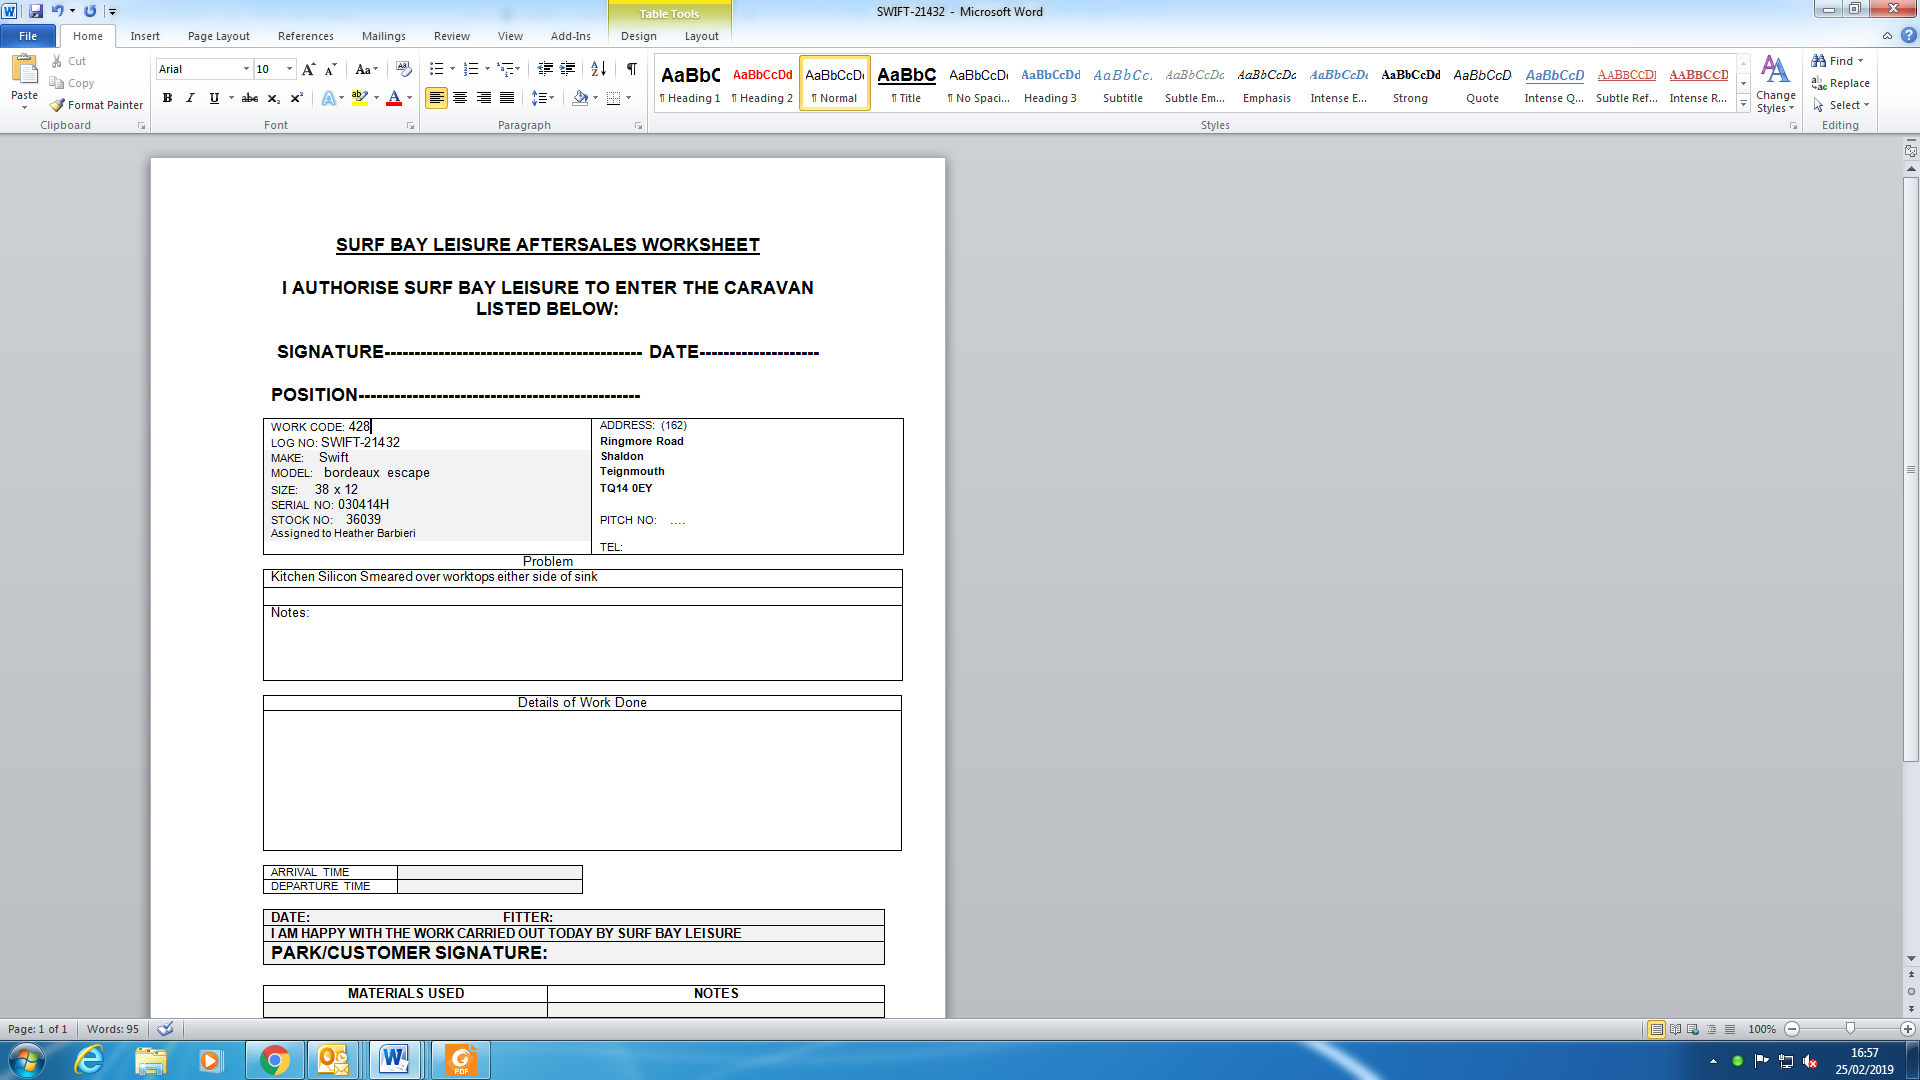Viewport: 1920px width, 1080px height.
Task: Open the Arial font name dropdown
Action: [246, 69]
